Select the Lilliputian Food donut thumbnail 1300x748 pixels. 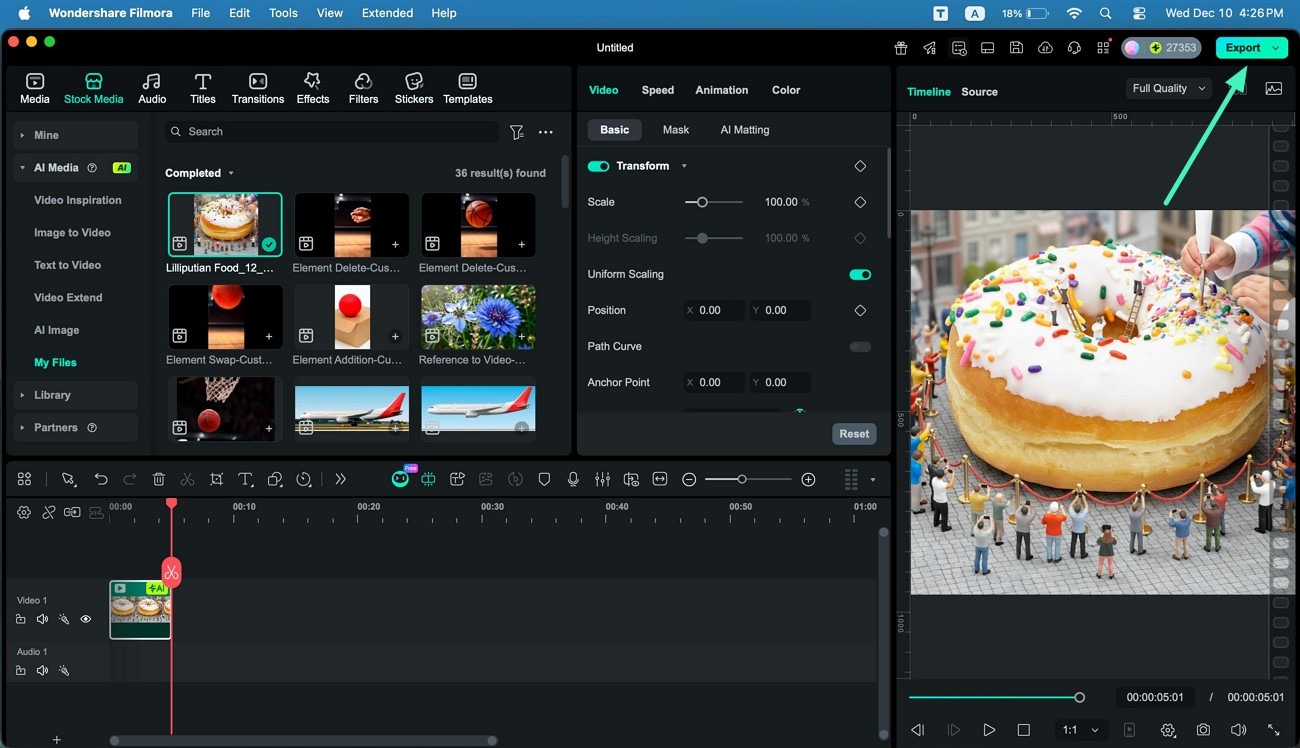pyautogui.click(x=225, y=223)
